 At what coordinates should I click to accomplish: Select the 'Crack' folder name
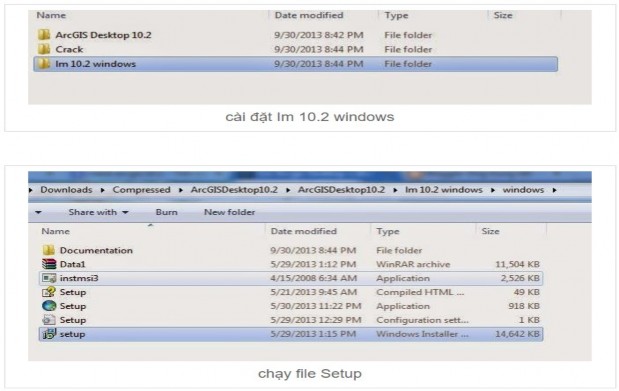(x=69, y=49)
